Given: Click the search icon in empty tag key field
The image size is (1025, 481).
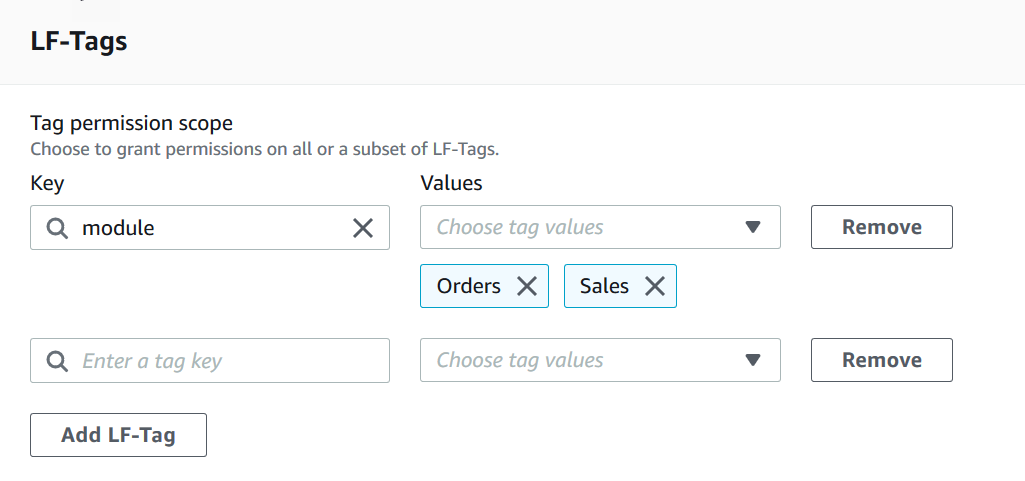Looking at the screenshot, I should click(57, 361).
